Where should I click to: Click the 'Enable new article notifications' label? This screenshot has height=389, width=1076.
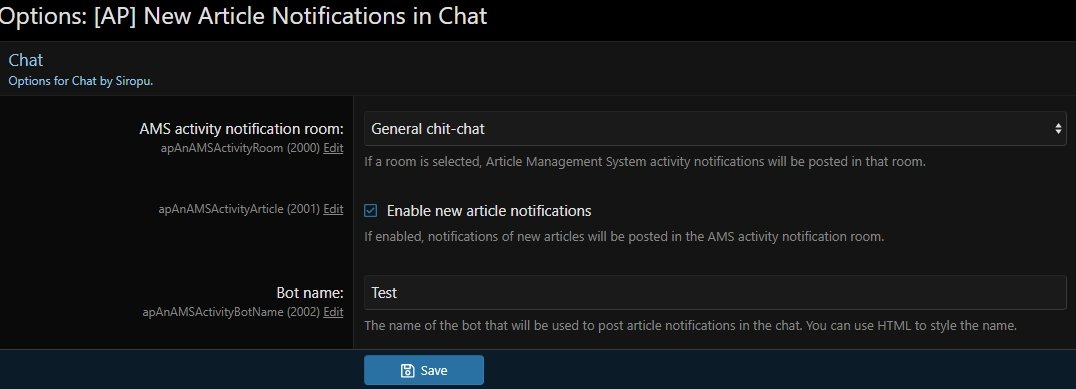pos(489,211)
